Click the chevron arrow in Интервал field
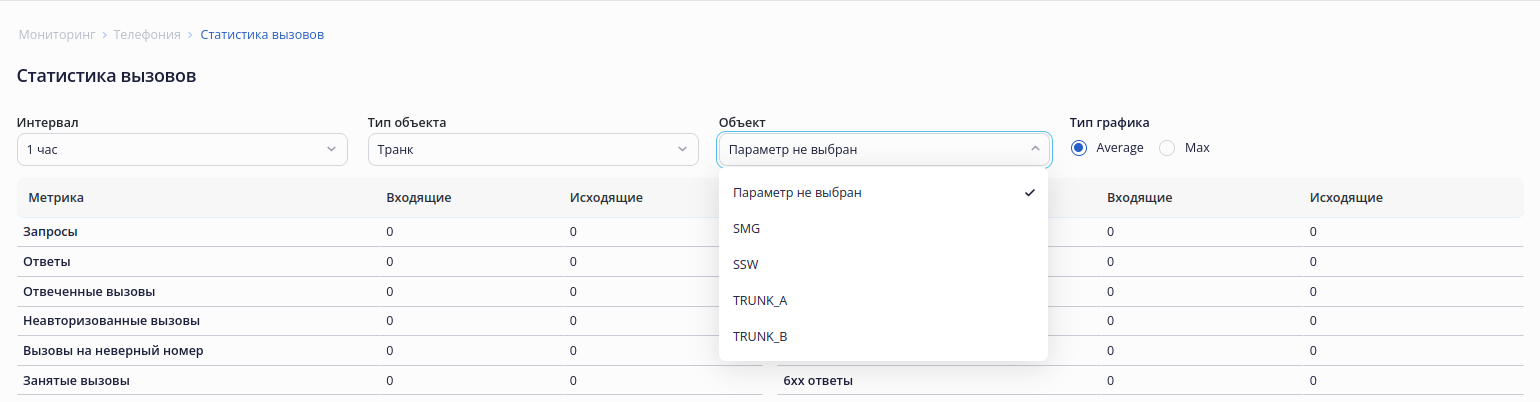1540x402 pixels. click(x=332, y=149)
